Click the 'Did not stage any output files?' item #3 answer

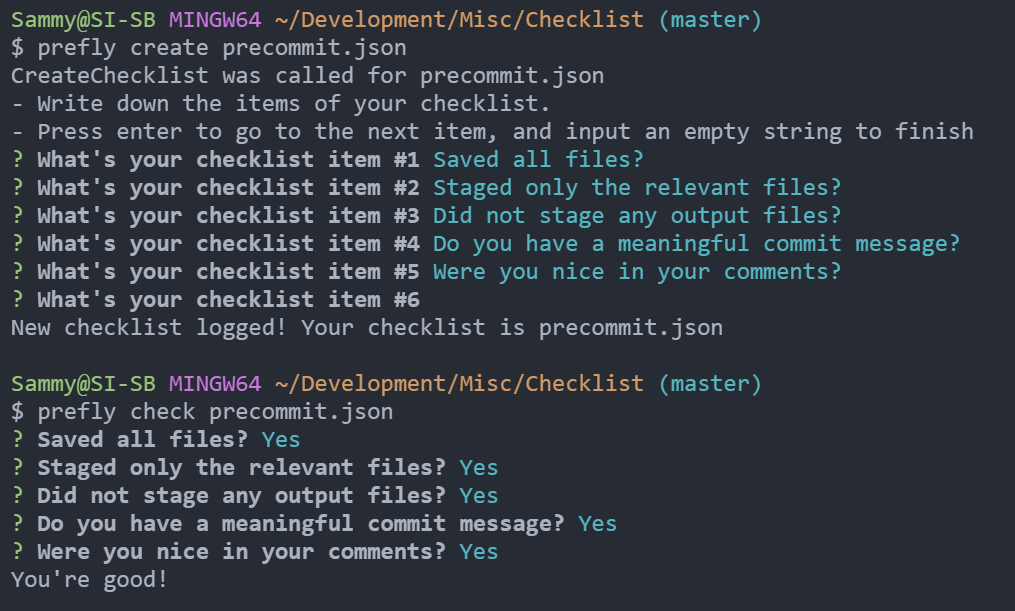[x=637, y=216]
